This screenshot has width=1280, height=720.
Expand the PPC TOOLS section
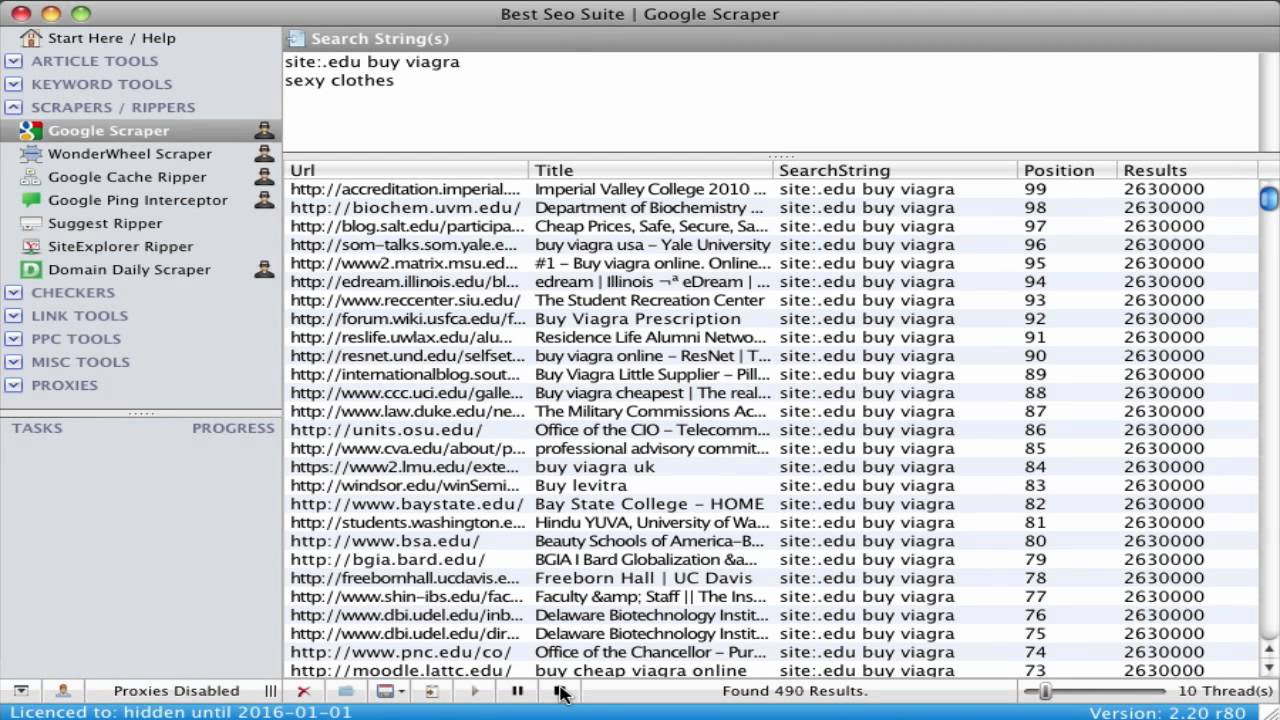[x=13, y=339]
